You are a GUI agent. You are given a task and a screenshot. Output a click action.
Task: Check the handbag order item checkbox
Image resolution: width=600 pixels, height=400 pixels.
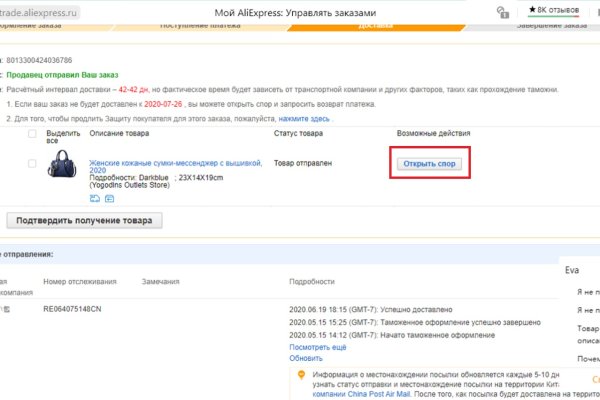tap(34, 163)
